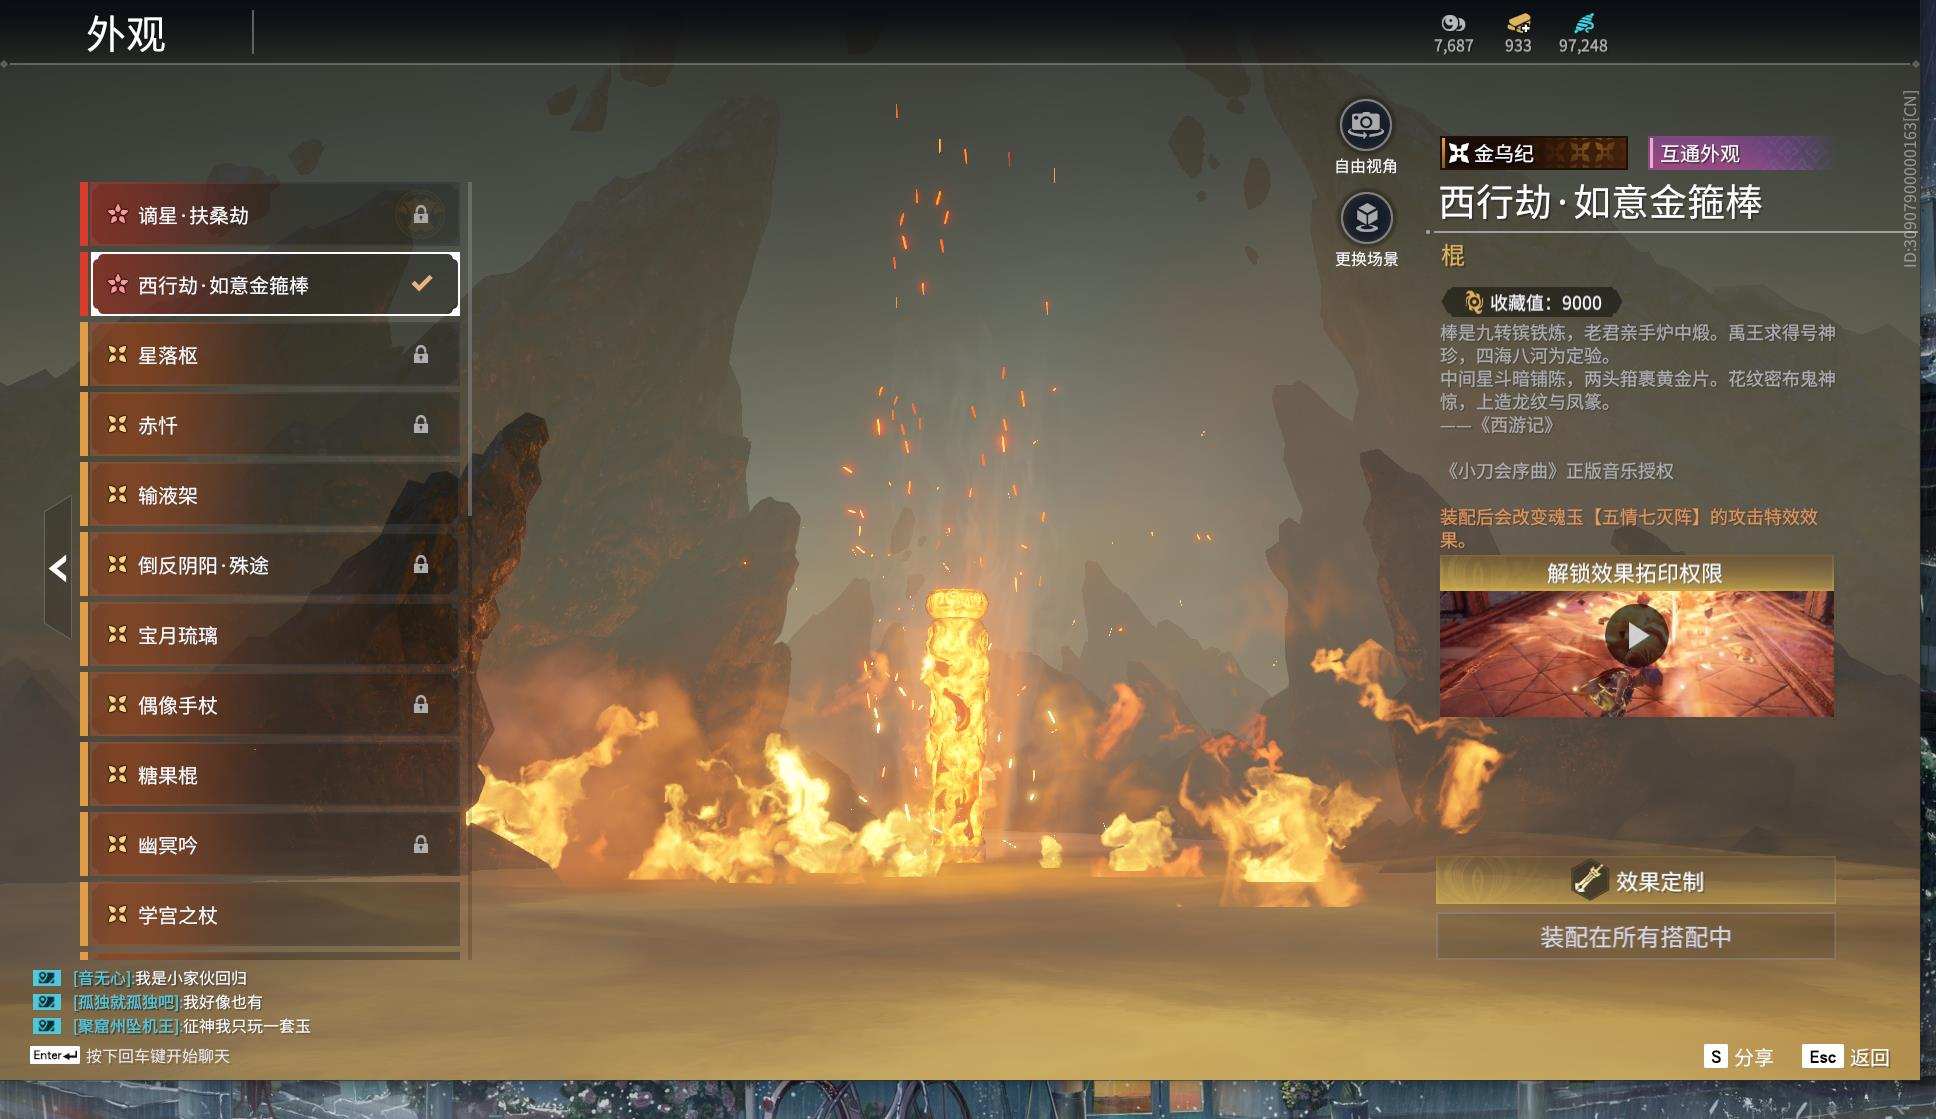Click the 分享 share button
The image size is (1936, 1119).
1739,1057
